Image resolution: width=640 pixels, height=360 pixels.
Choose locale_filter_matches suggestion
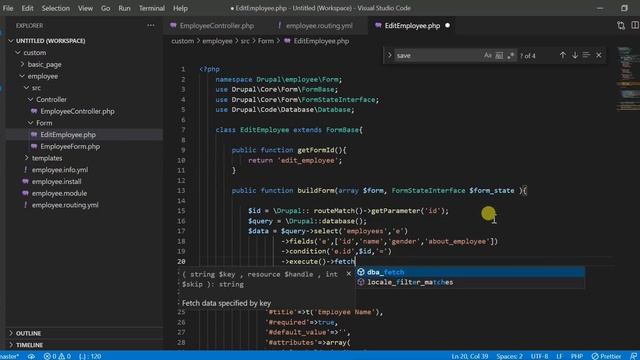[470, 282]
